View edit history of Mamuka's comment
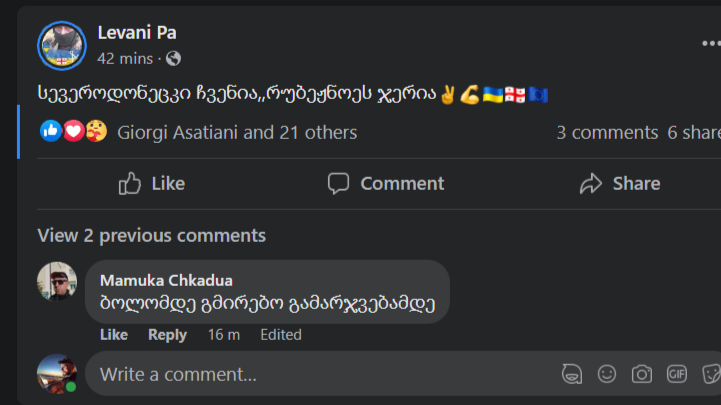Image resolution: width=721 pixels, height=405 pixels. point(281,335)
